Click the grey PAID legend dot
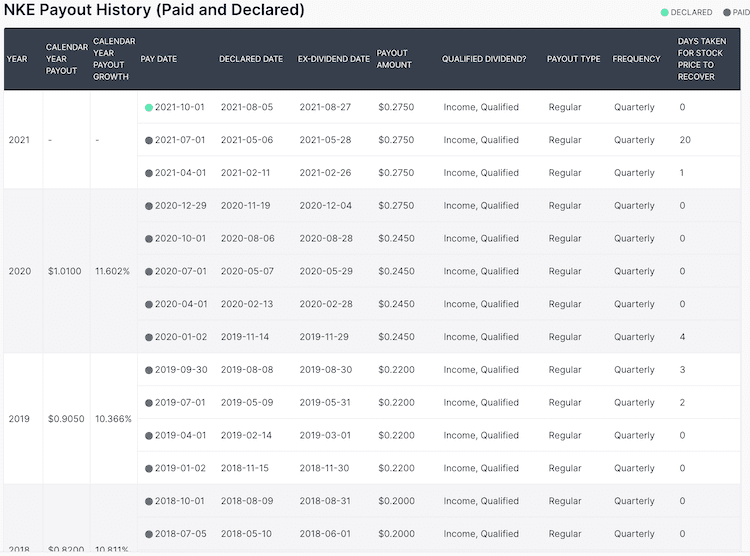This screenshot has height=556, width=750. pyautogui.click(x=727, y=12)
